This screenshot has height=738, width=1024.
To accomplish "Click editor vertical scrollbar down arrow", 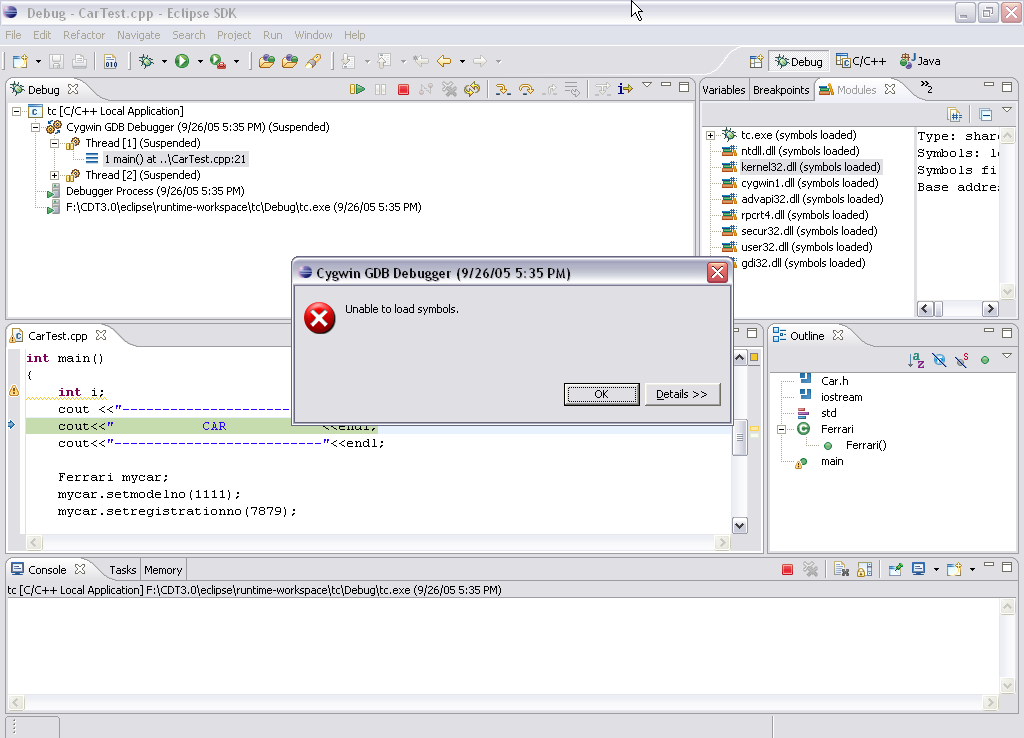I will [739, 526].
